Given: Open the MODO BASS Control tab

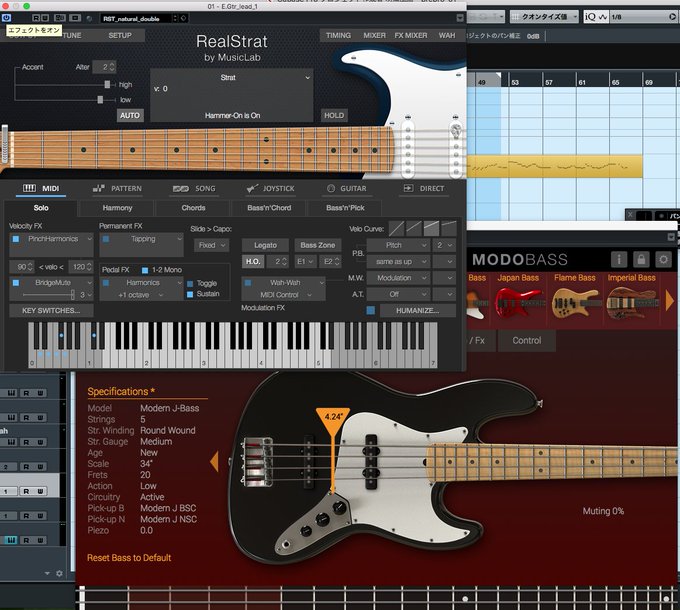Looking at the screenshot, I should (x=526, y=341).
